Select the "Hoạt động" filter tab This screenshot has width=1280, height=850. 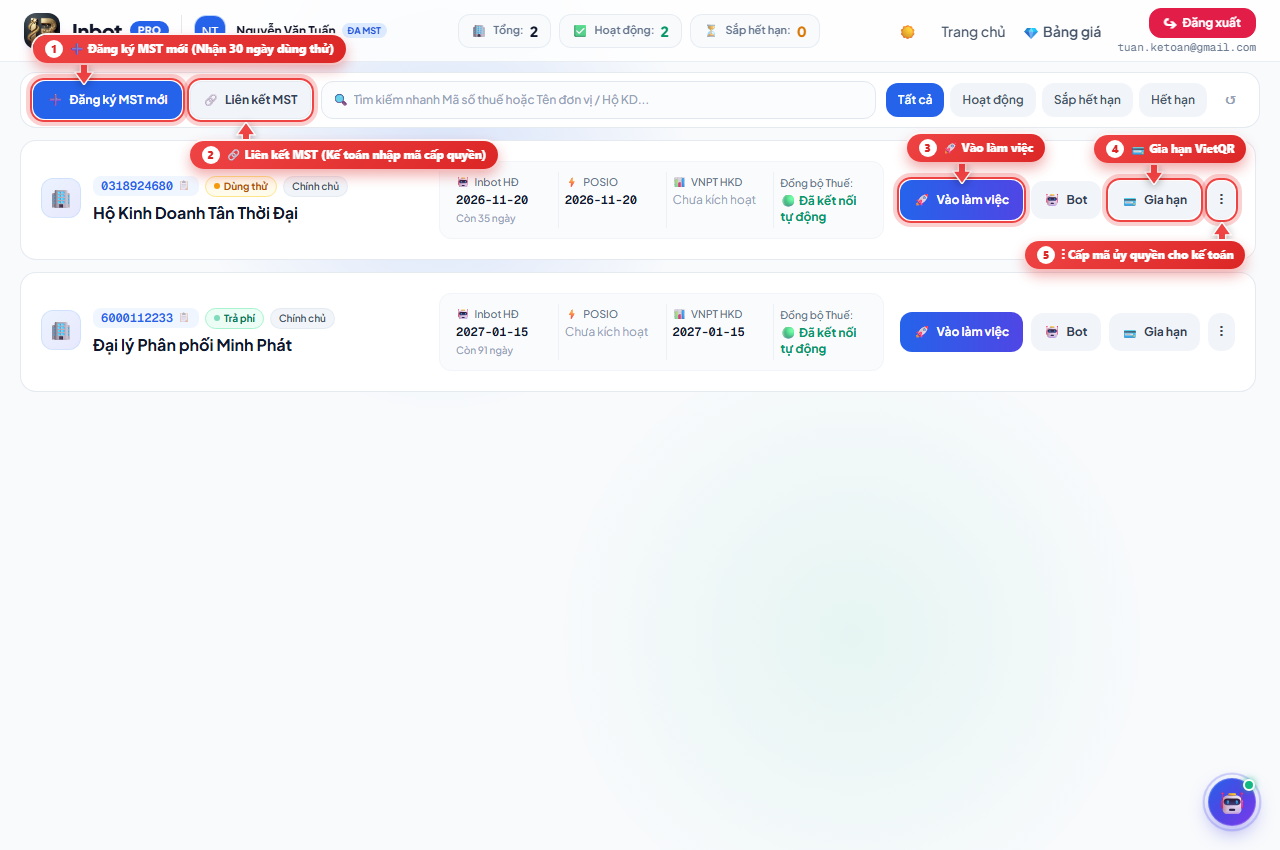pyautogui.click(x=993, y=100)
